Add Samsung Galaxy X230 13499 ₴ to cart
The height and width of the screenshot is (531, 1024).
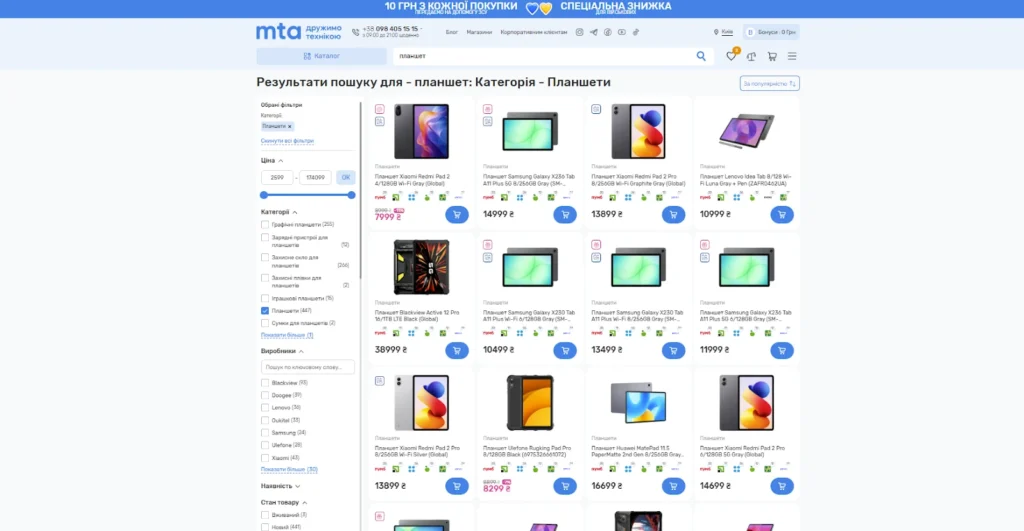coord(673,350)
